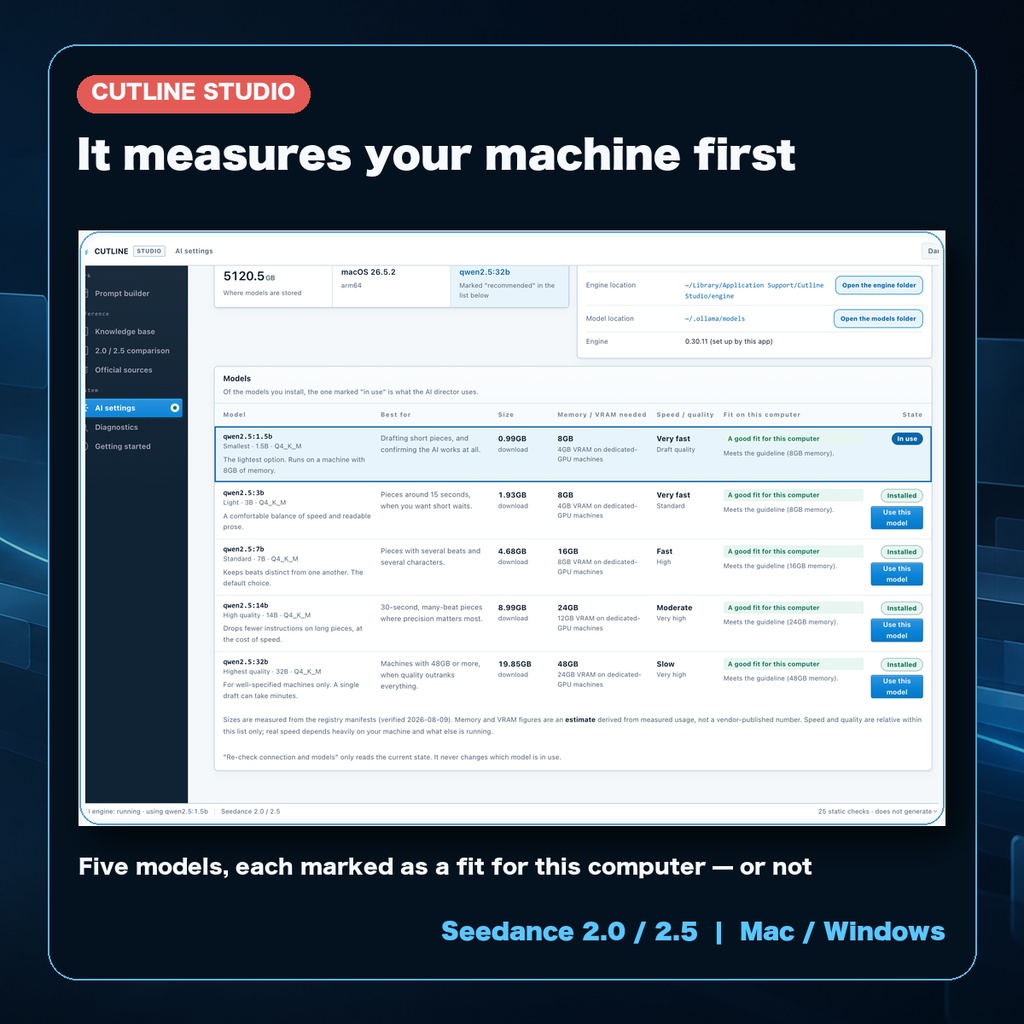Open the Prompt builder sidebar item

(x=121, y=293)
